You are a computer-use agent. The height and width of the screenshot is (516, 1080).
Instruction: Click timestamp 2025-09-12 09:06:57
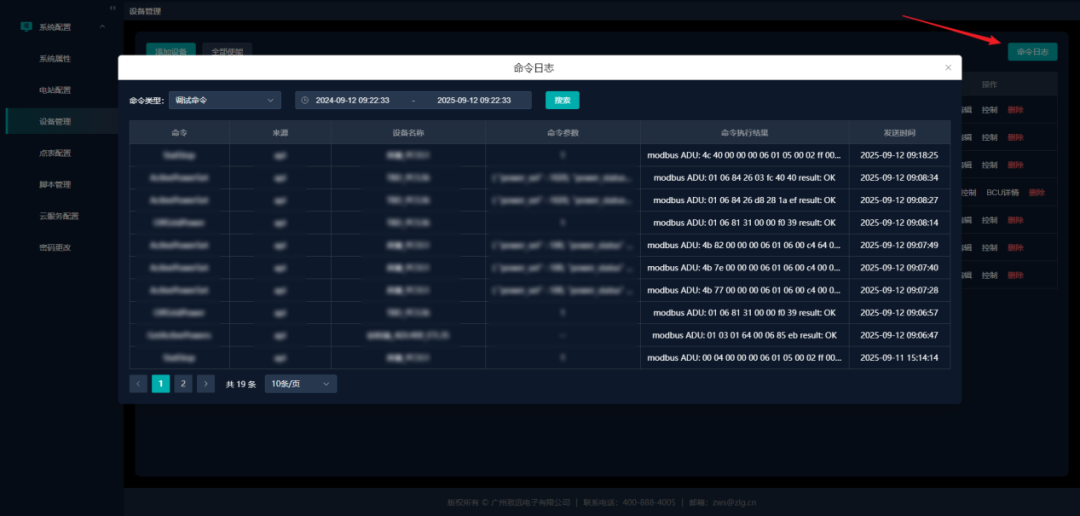[x=900, y=313]
